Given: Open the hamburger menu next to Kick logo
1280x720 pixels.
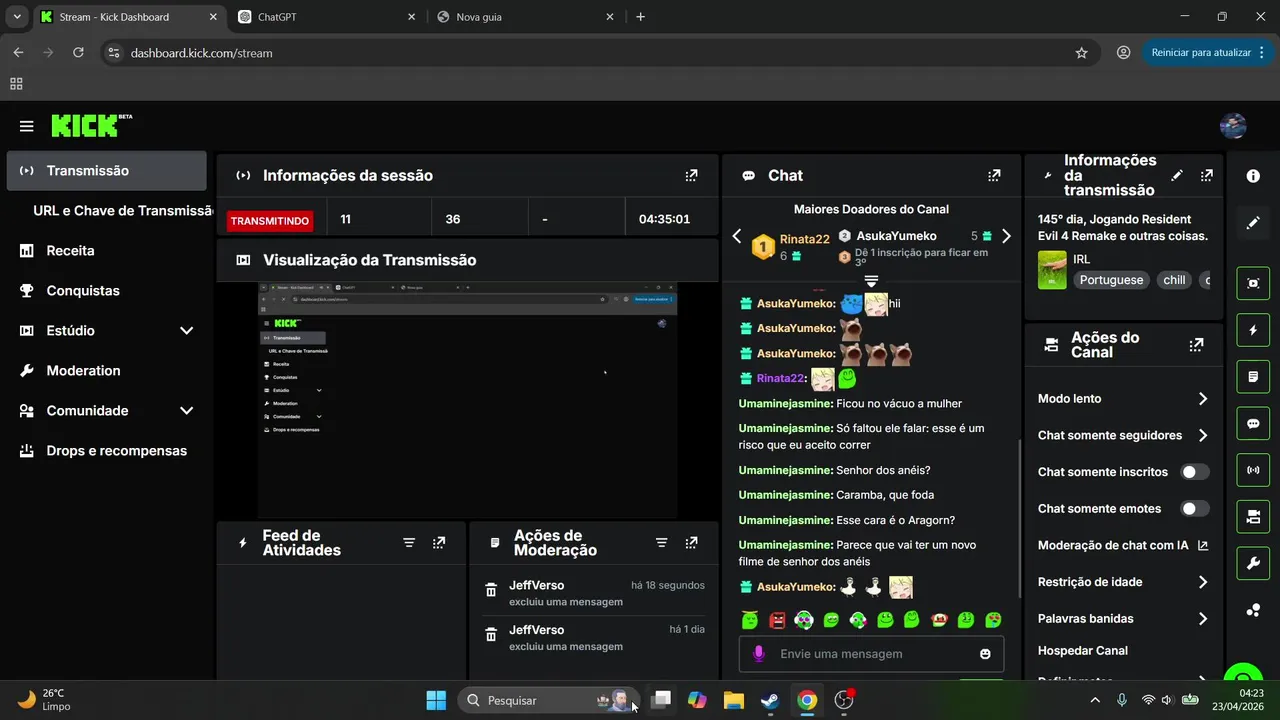Looking at the screenshot, I should (26, 126).
